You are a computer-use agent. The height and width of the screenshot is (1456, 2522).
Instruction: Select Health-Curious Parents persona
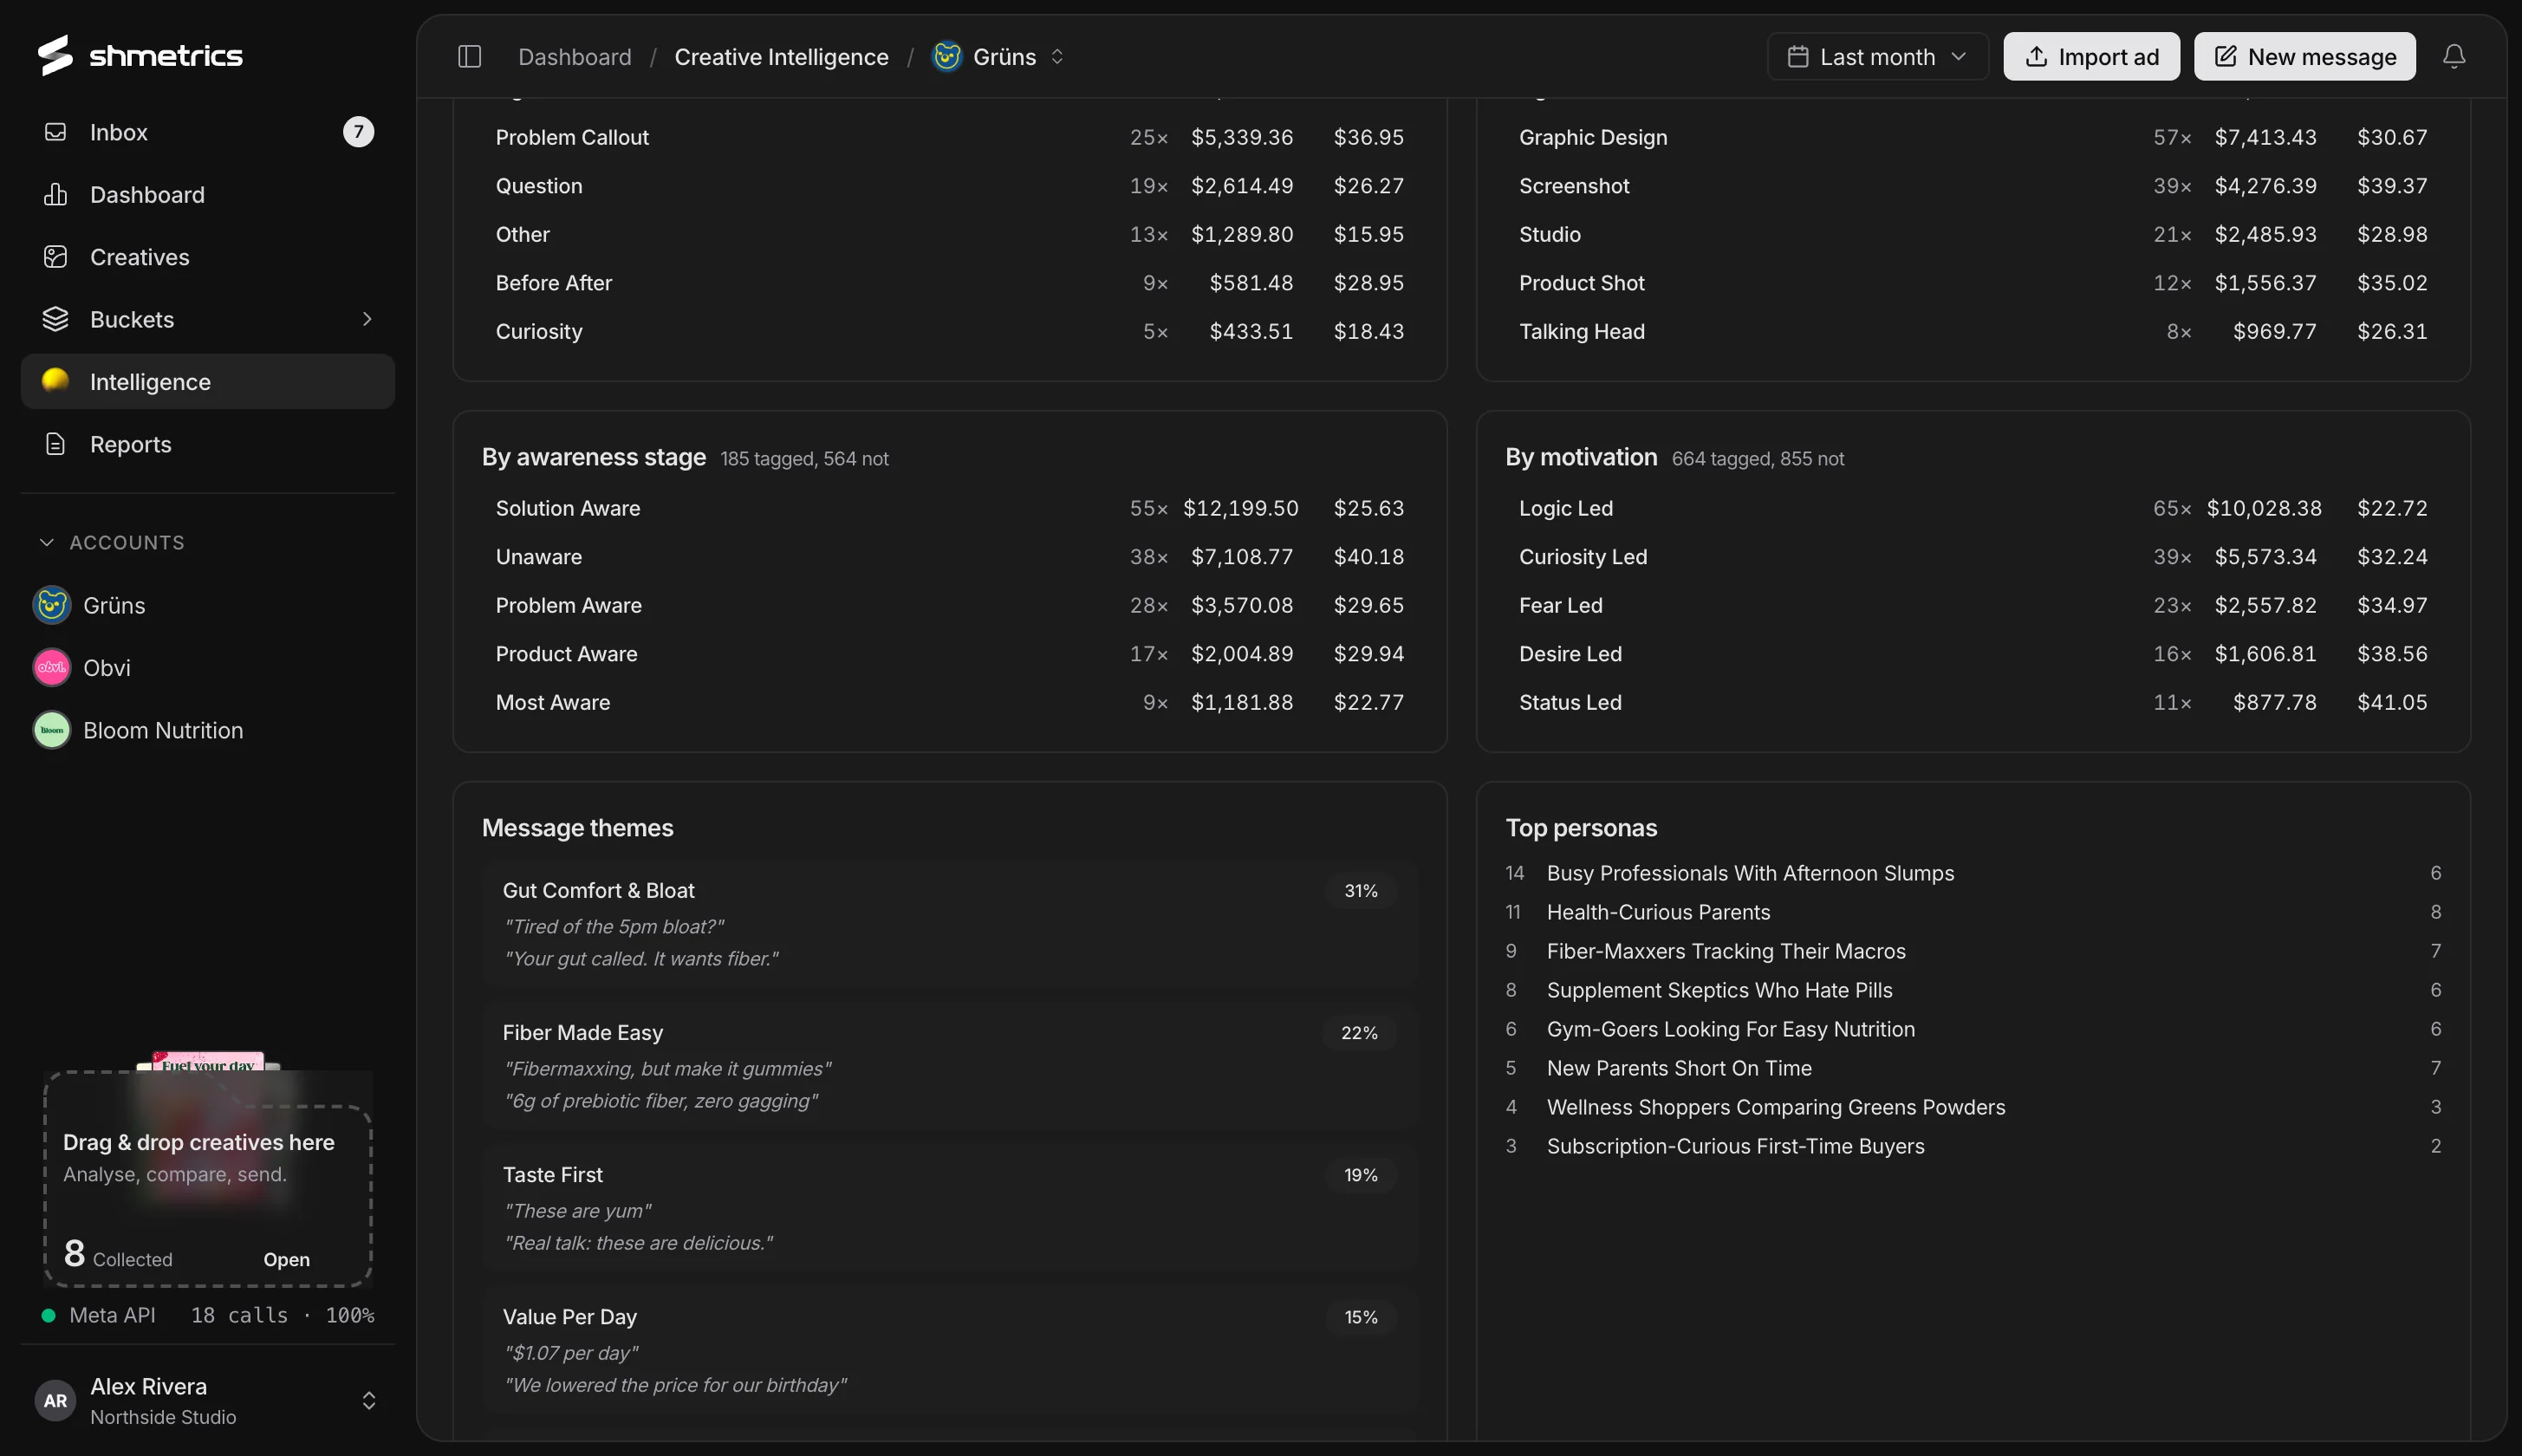(1973, 912)
